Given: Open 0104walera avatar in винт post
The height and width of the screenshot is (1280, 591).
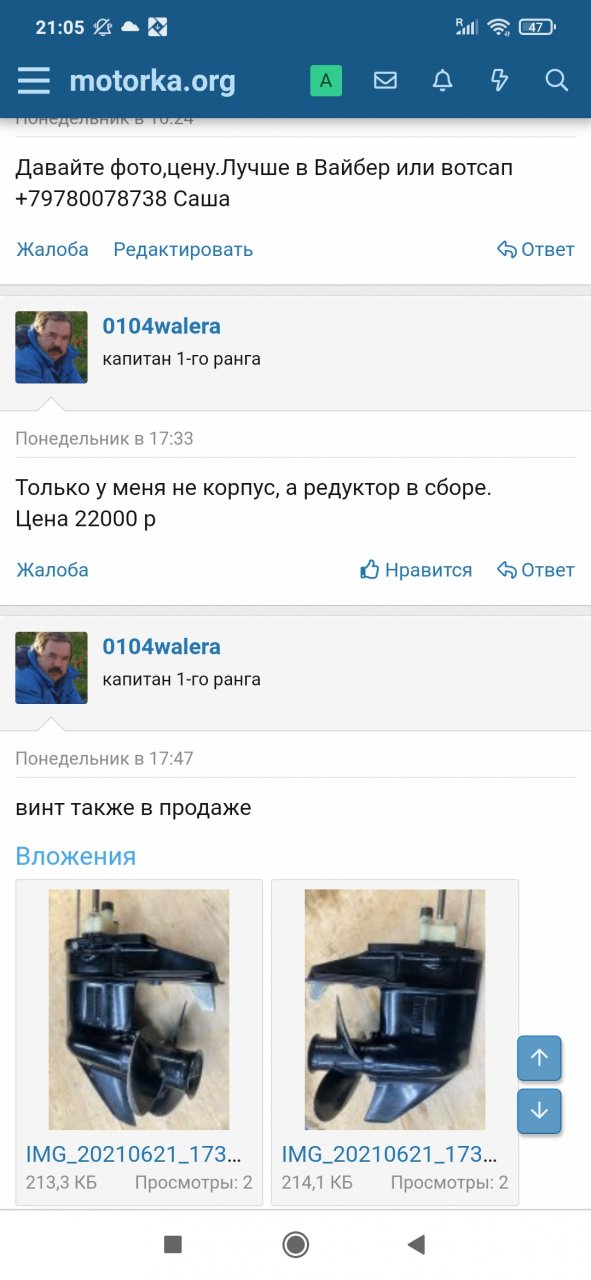Looking at the screenshot, I should (x=51, y=667).
